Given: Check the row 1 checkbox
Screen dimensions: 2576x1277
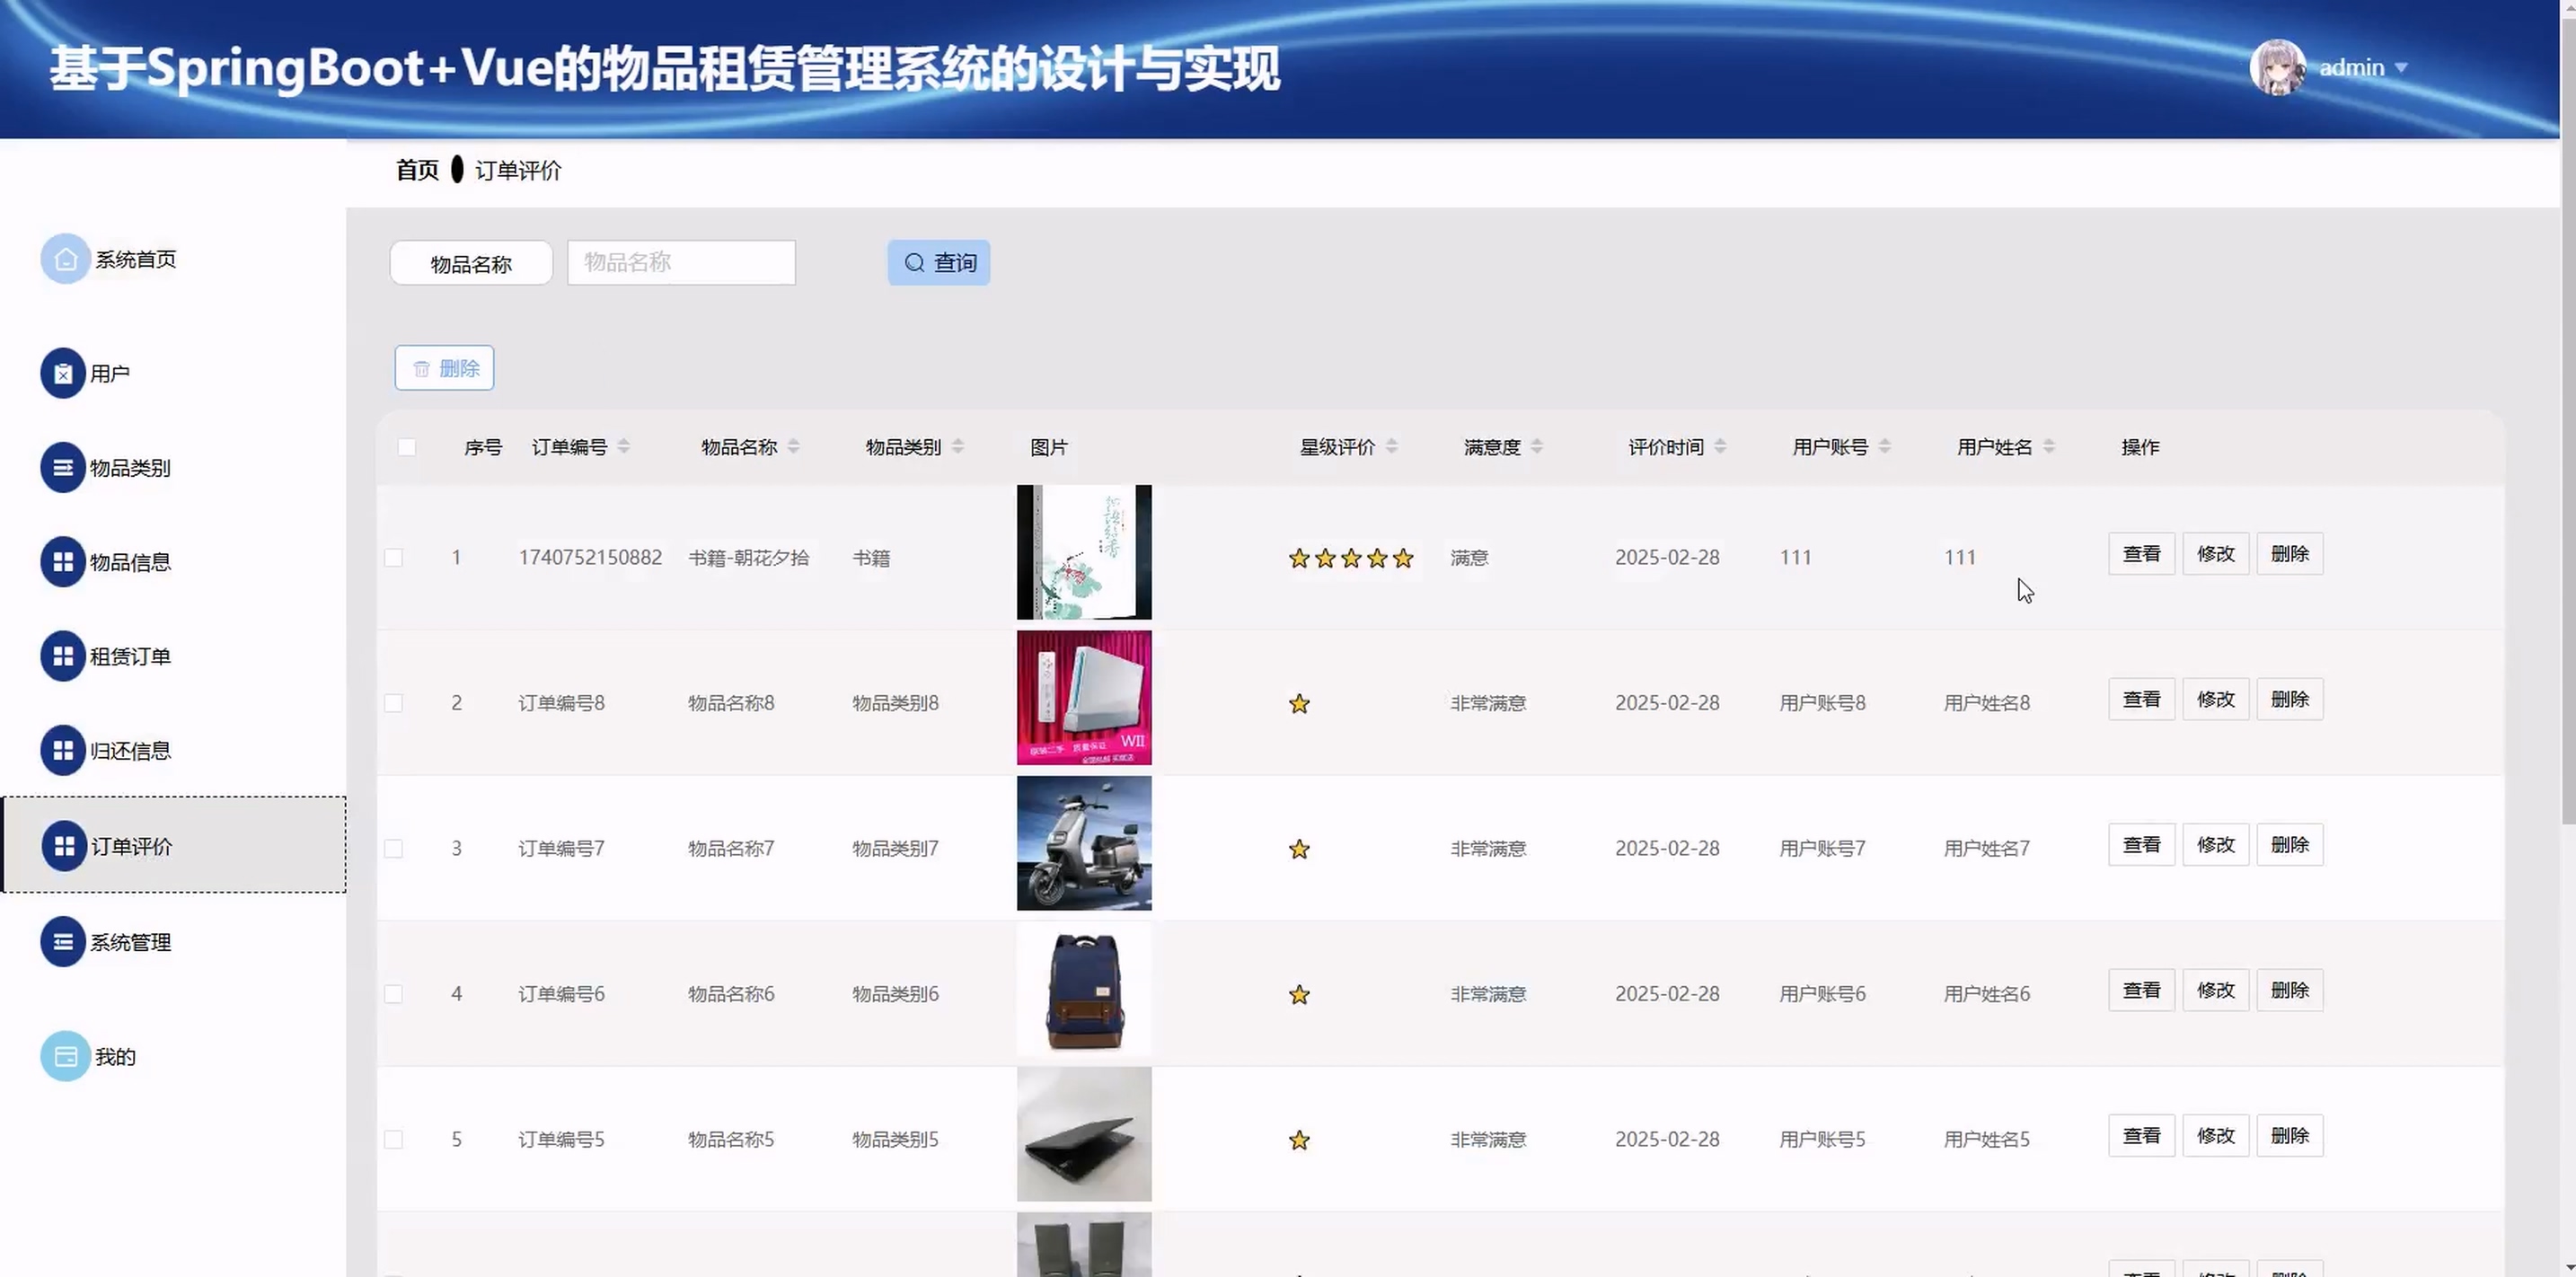Looking at the screenshot, I should click(x=393, y=557).
